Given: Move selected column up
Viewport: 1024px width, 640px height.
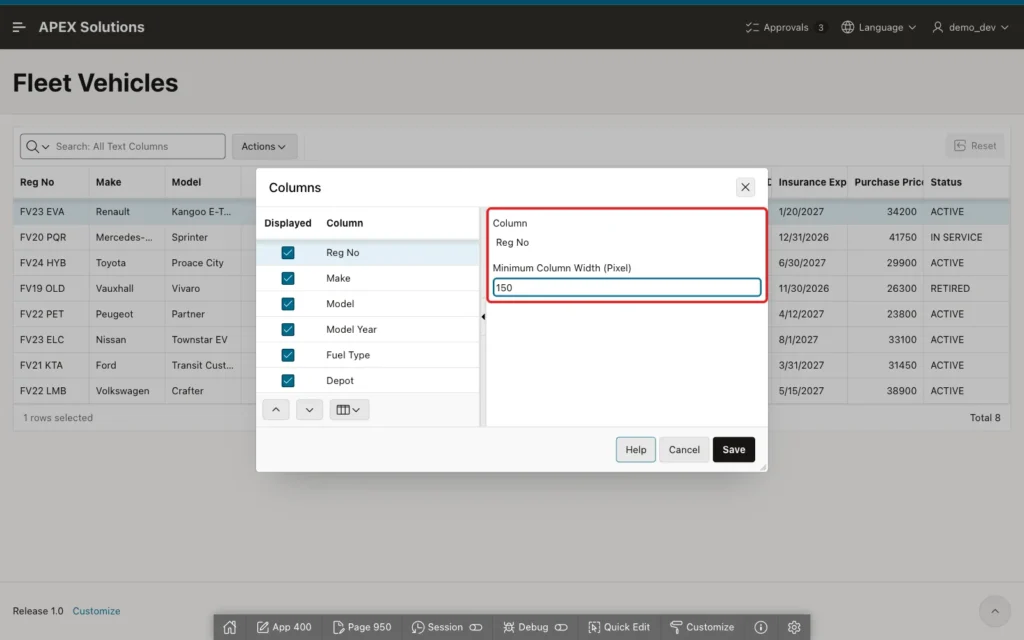Looking at the screenshot, I should tap(276, 409).
